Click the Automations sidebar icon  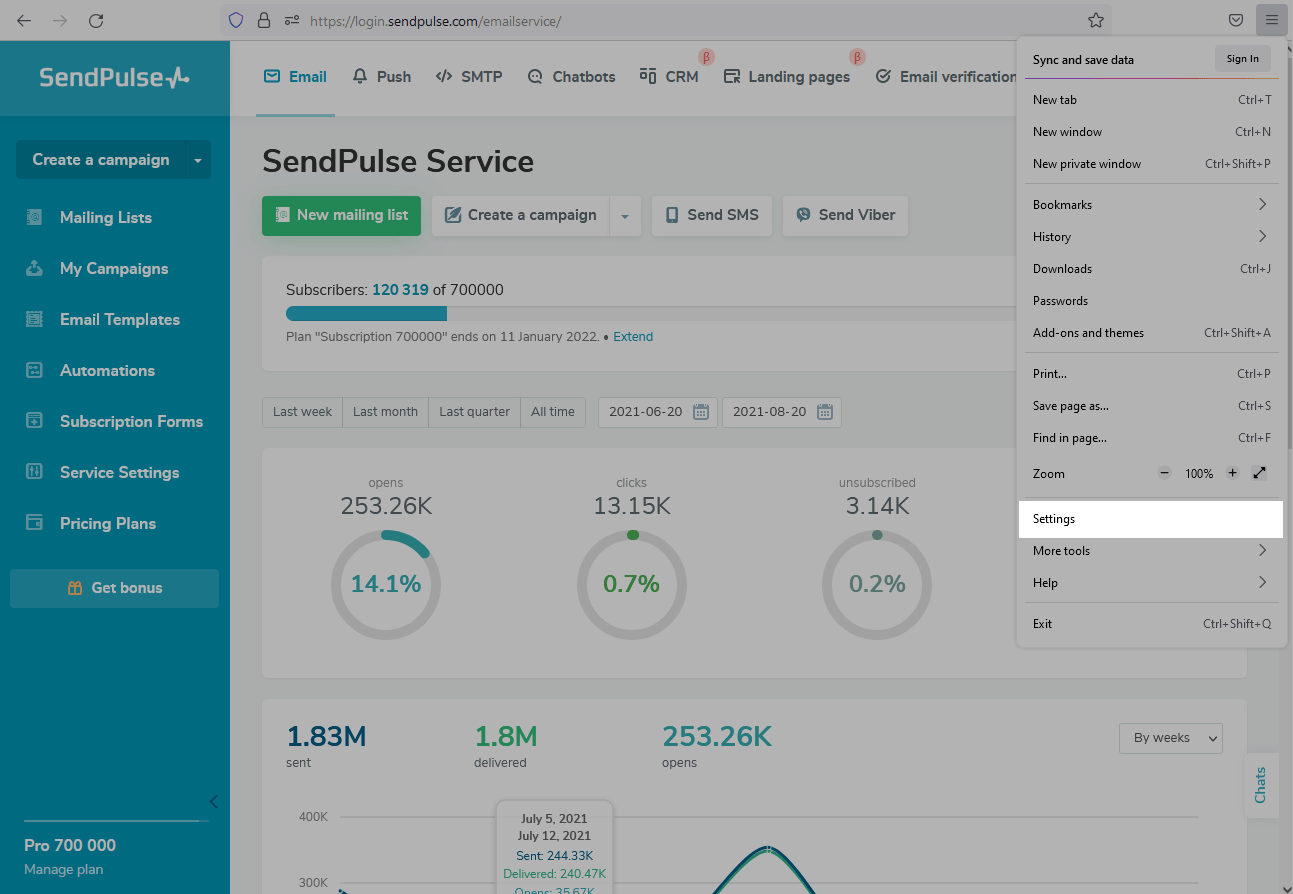pos(34,370)
